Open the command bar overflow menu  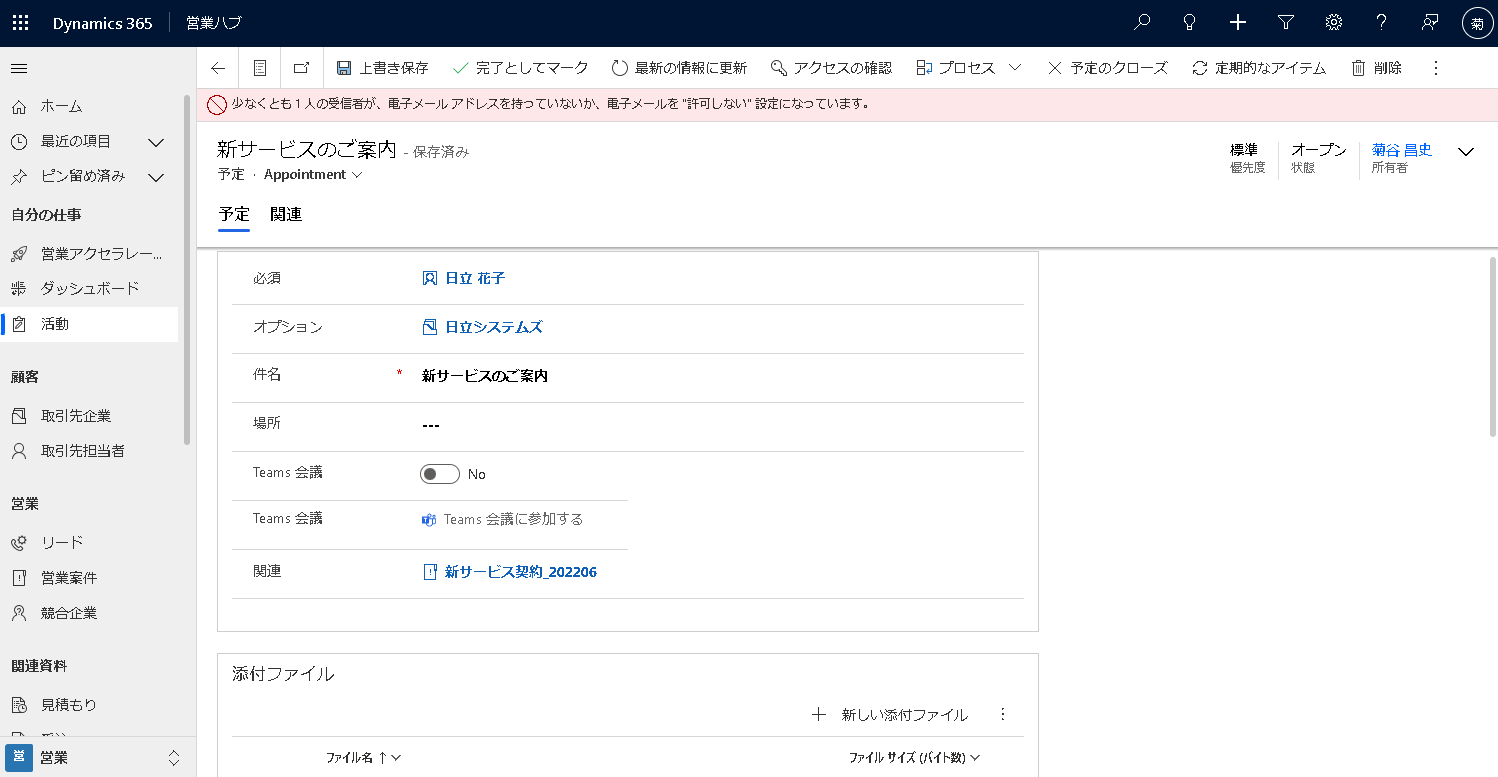click(1436, 68)
